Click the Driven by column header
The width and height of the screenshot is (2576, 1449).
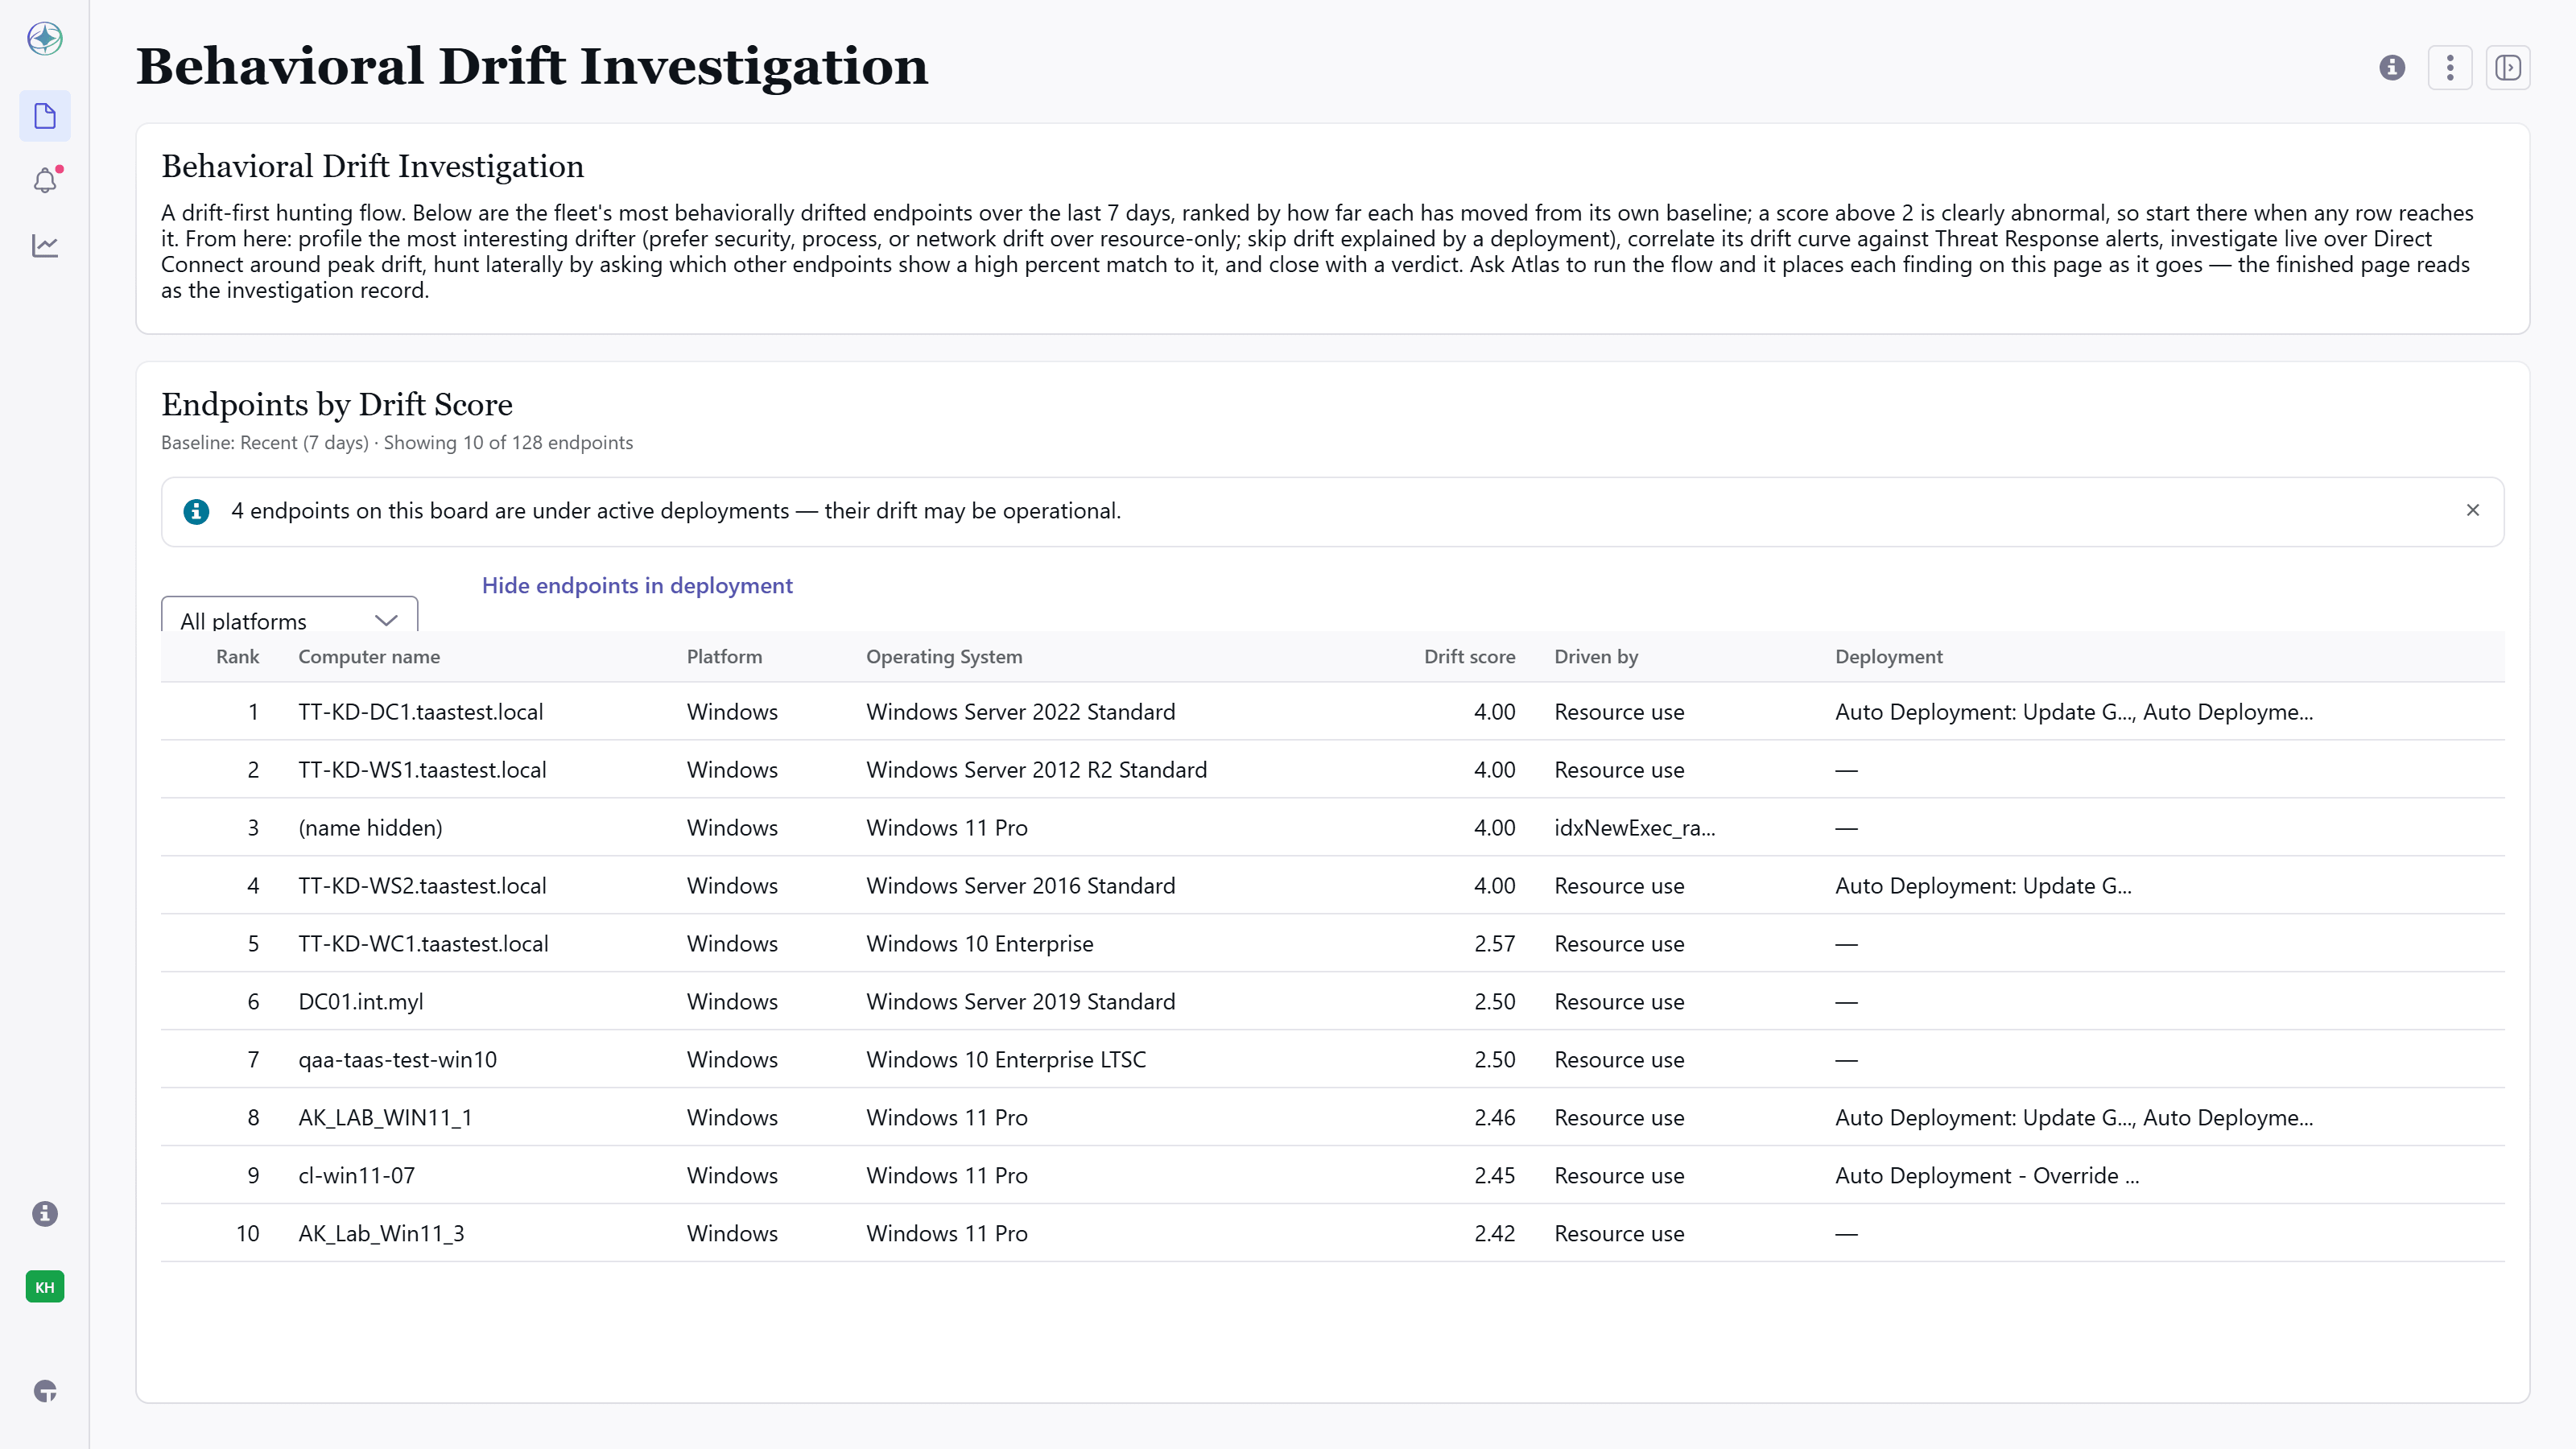[x=1596, y=656]
